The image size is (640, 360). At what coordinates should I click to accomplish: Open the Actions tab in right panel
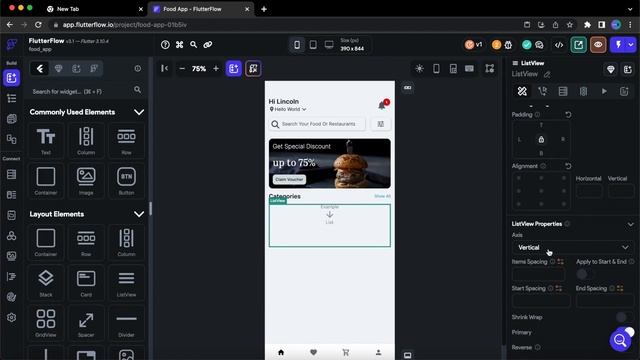coord(542,91)
